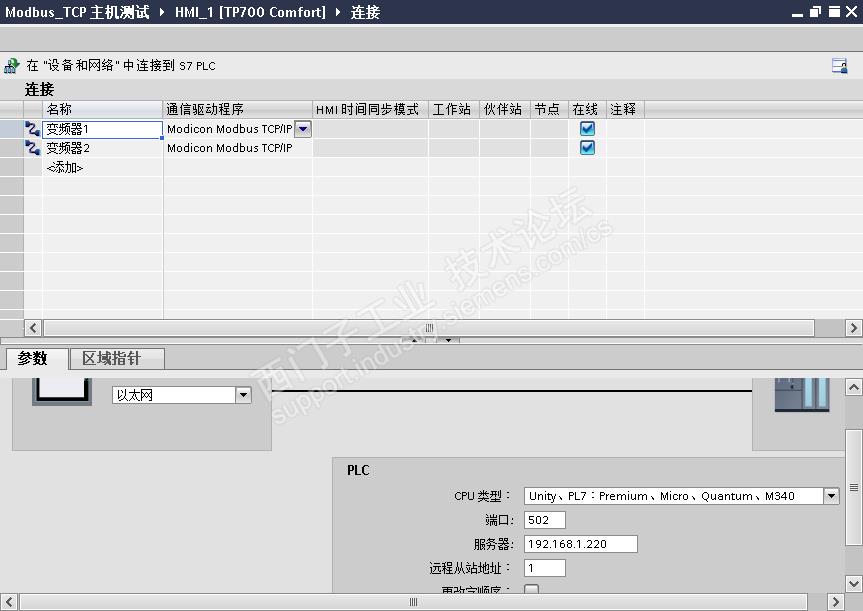This screenshot has width=863, height=611.
Task: Click the pane splitter collapse arrows
Action: pyautogui.click(x=430, y=340)
